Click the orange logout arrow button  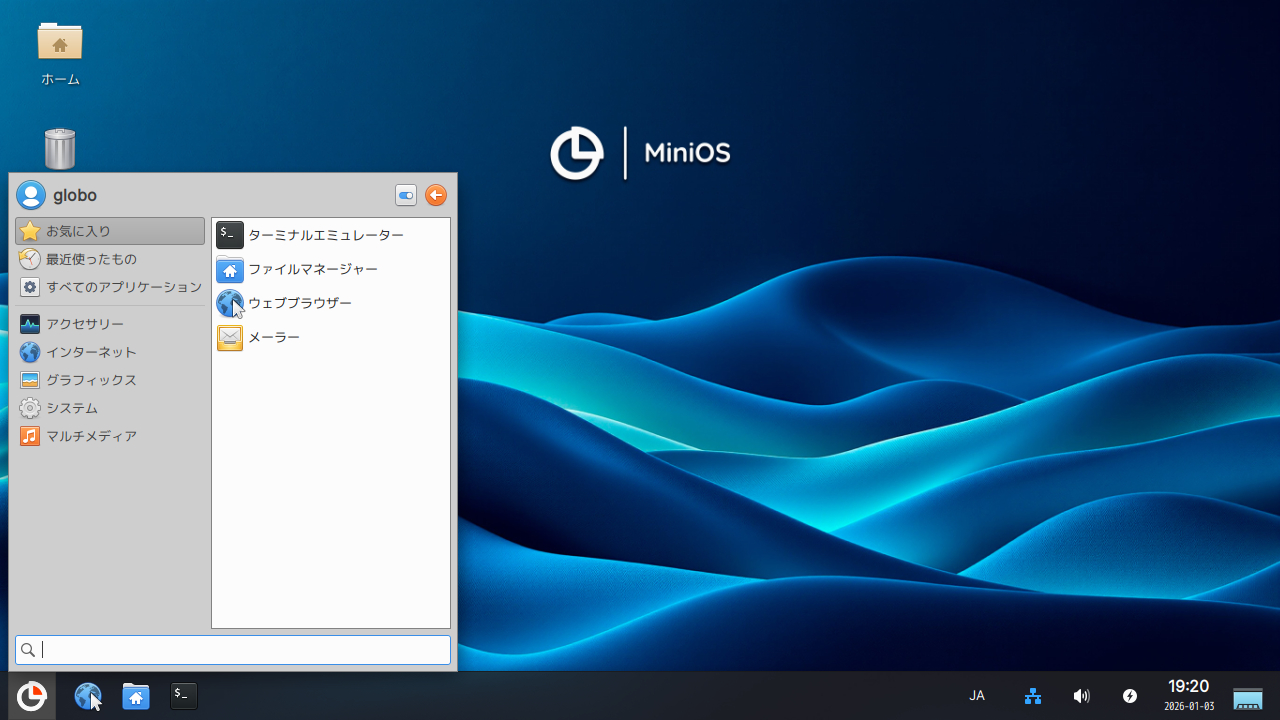[436, 195]
